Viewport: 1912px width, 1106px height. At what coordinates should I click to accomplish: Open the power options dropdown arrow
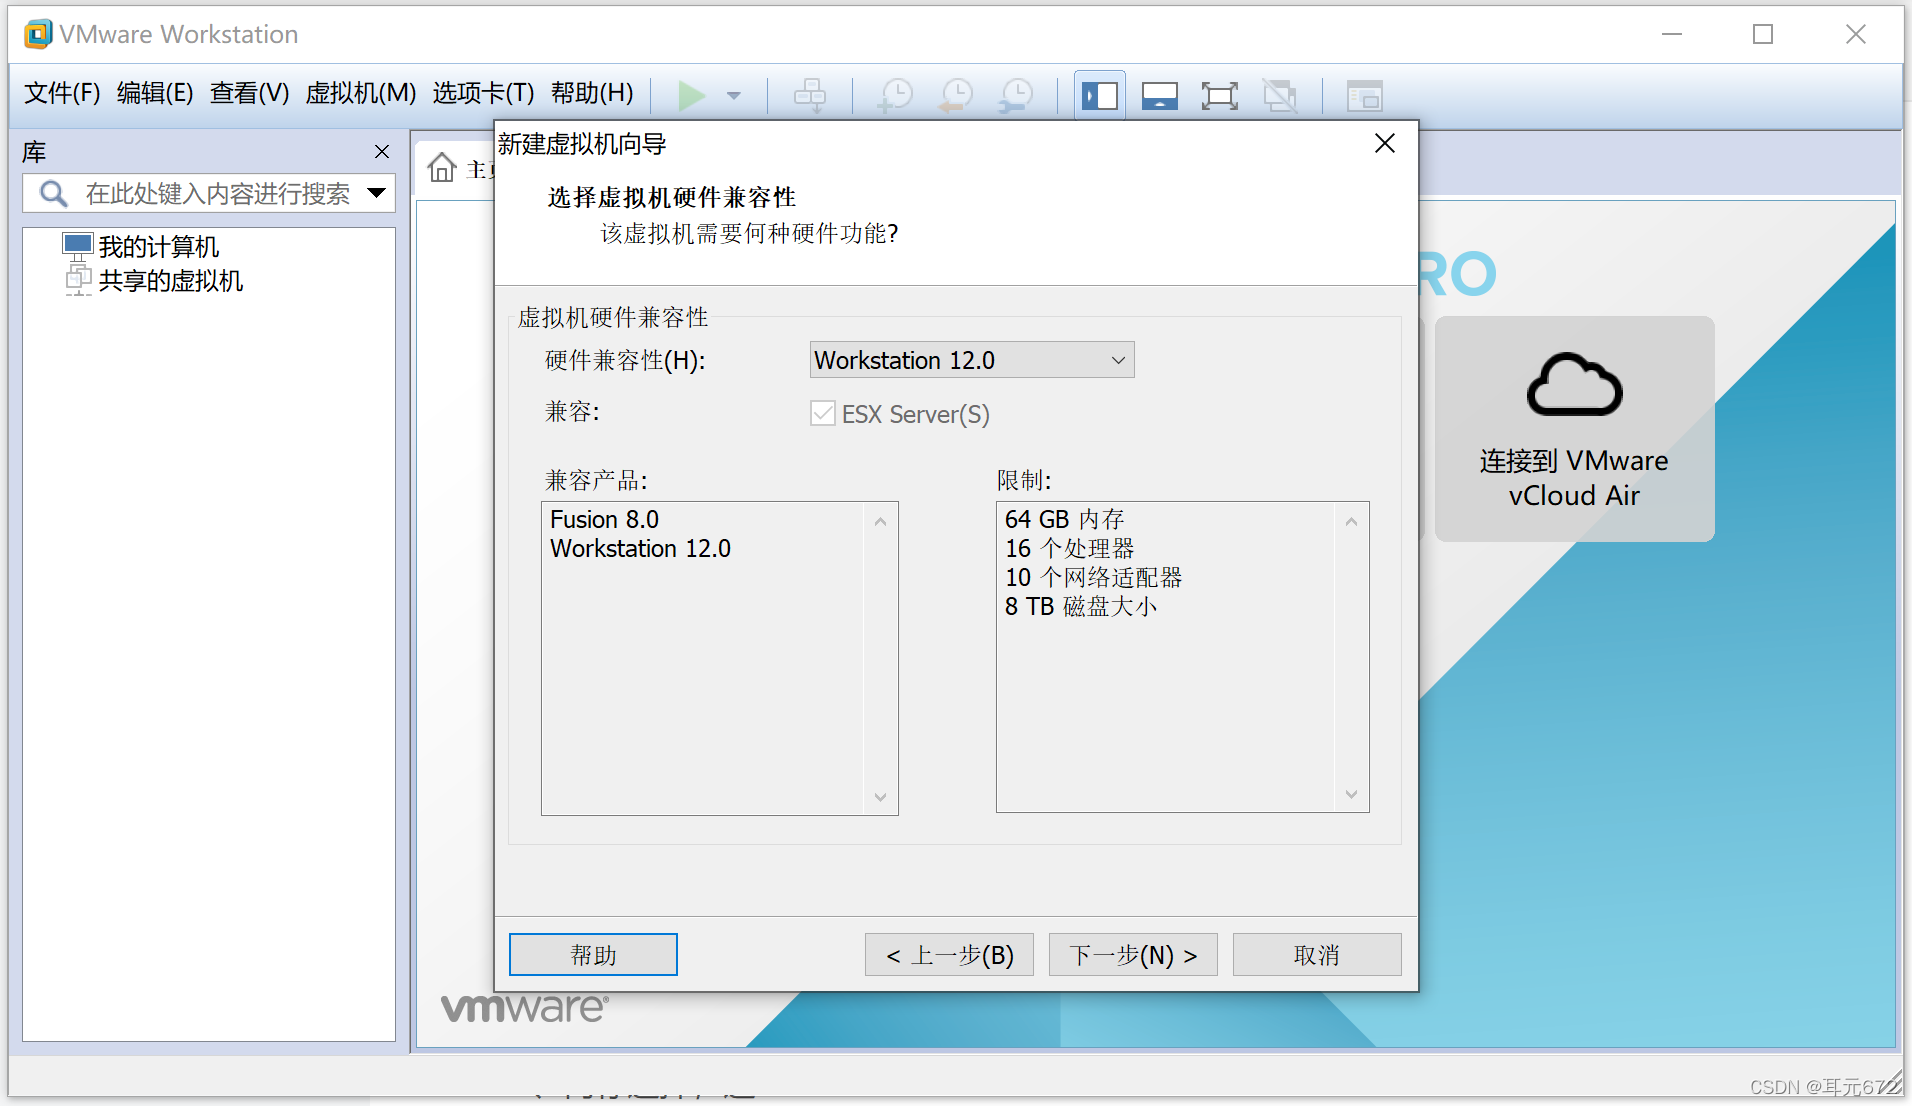(x=734, y=96)
